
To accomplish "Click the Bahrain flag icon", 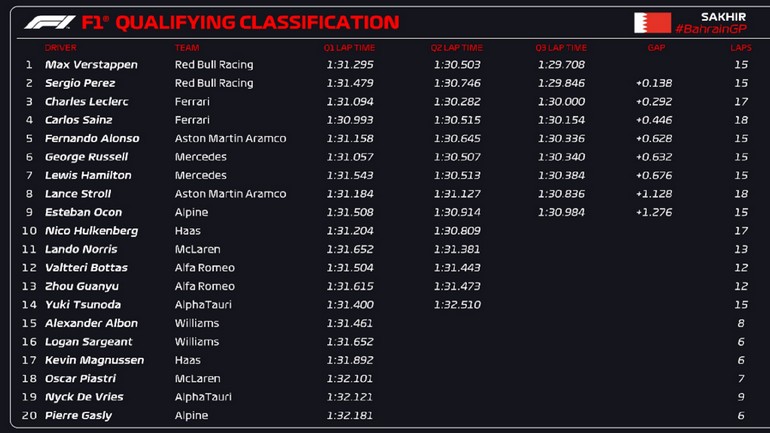I will [x=652, y=23].
